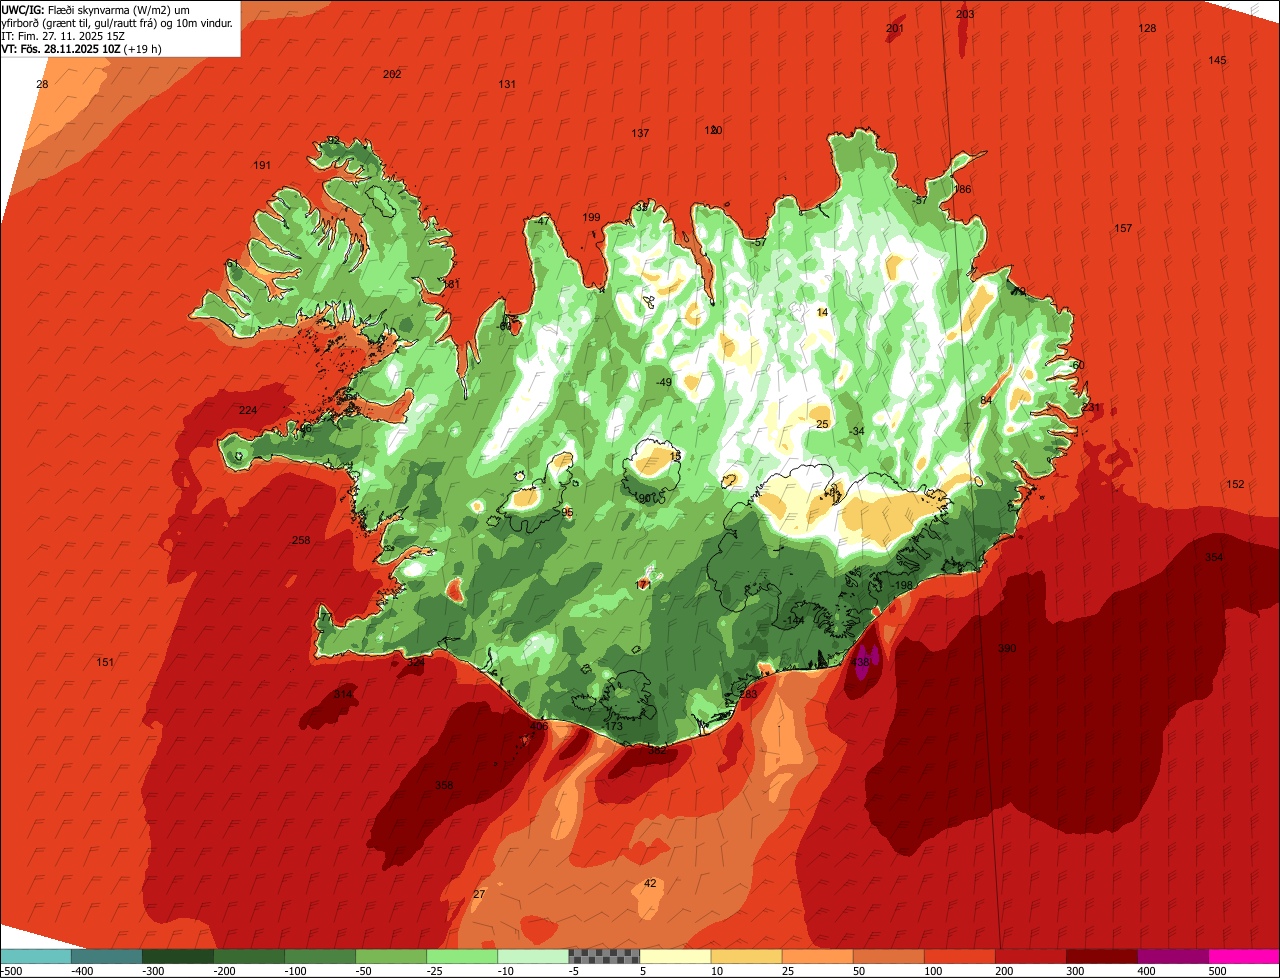Image resolution: width=1280 pixels, height=978 pixels.
Task: Click the 'VT: Fös. 28.11.2025 10Z (+19 h)' line
Action: coord(82,48)
